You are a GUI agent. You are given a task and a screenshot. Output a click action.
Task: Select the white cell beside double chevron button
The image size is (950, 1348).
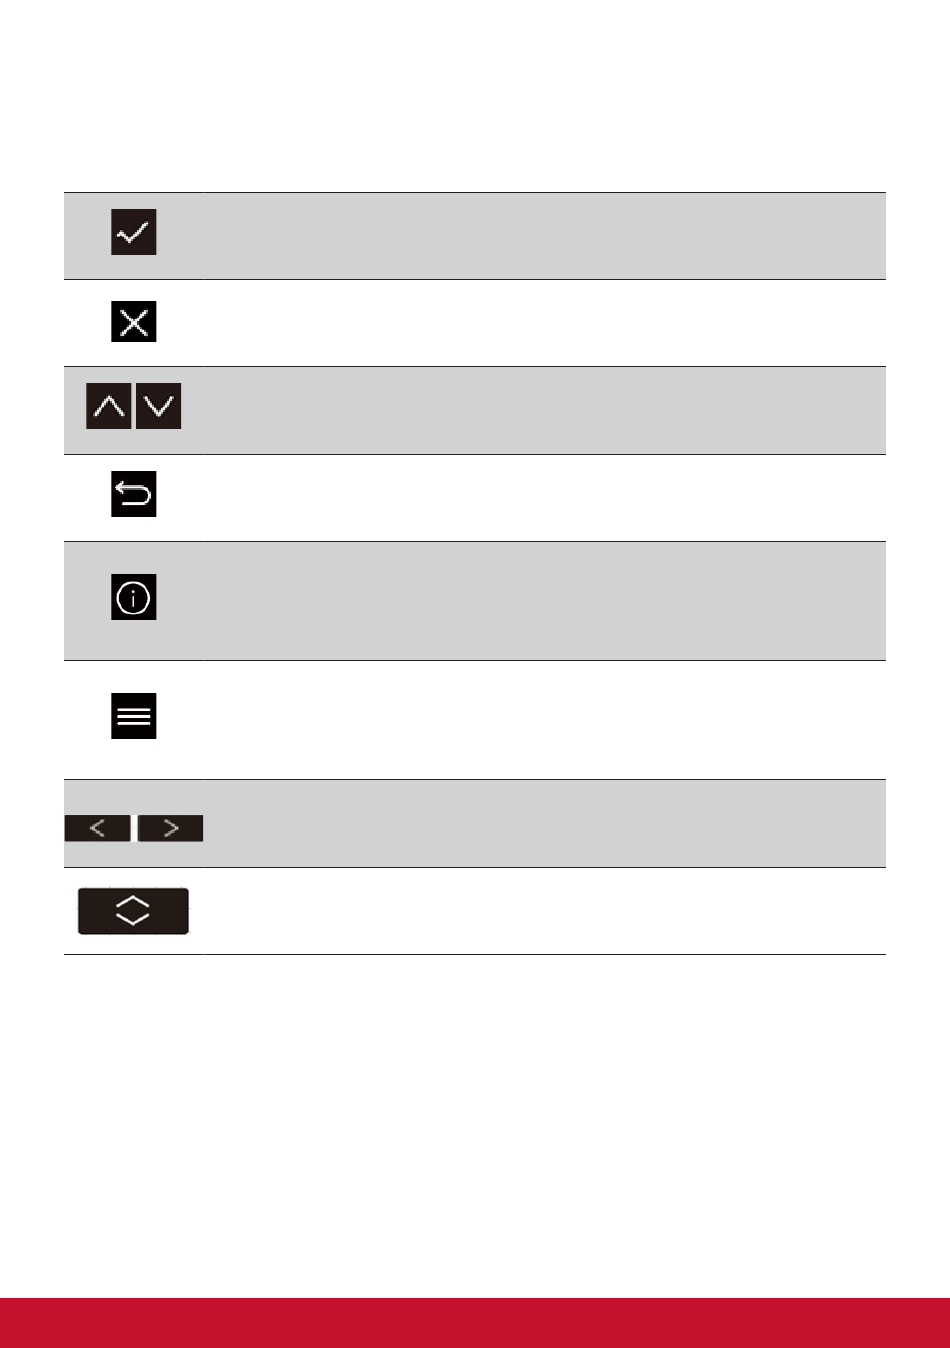(x=544, y=911)
